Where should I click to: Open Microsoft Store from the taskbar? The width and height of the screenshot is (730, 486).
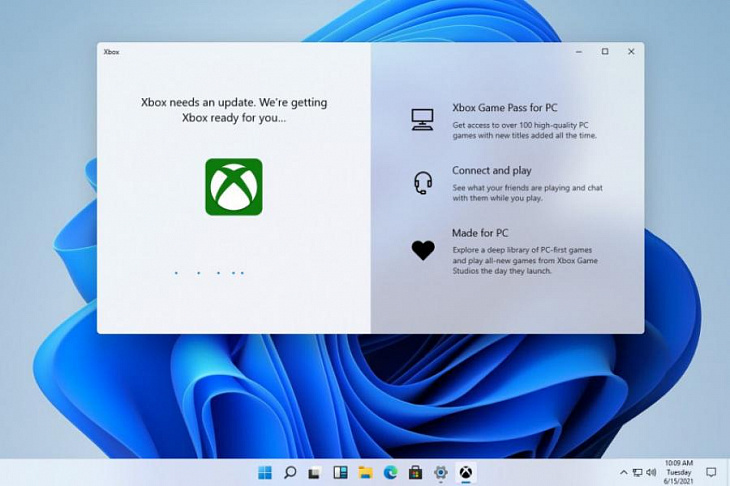(415, 473)
